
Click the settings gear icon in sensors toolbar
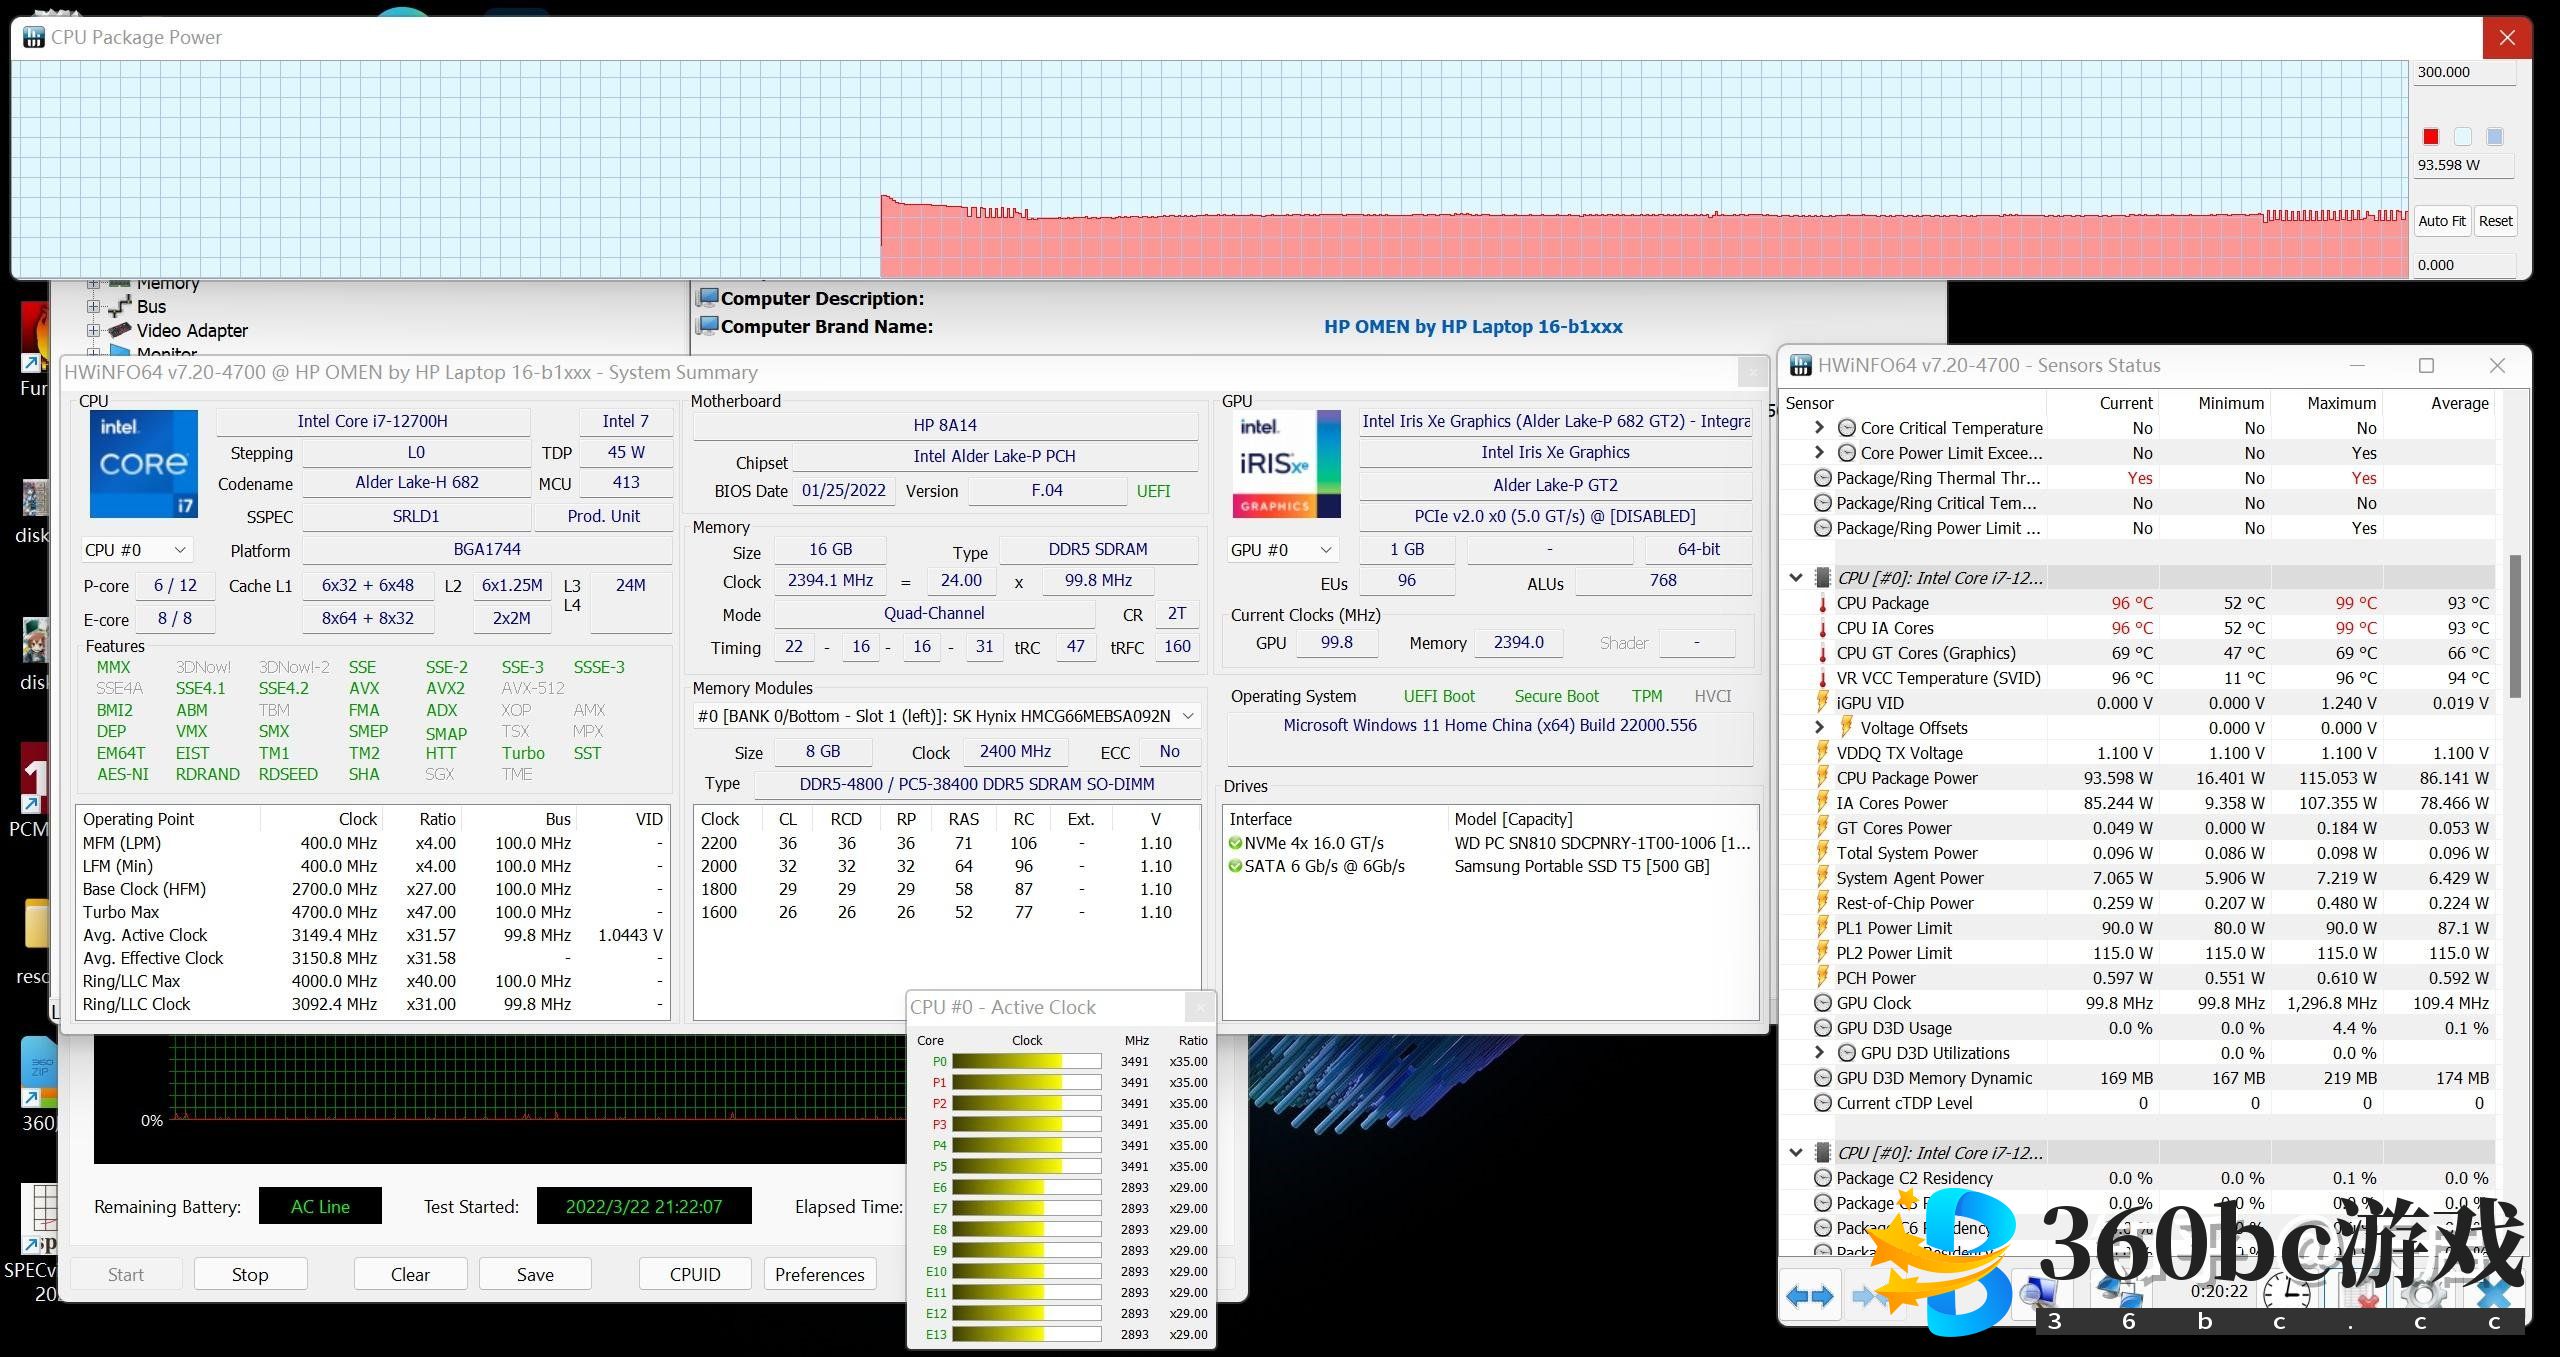(x=2422, y=1297)
